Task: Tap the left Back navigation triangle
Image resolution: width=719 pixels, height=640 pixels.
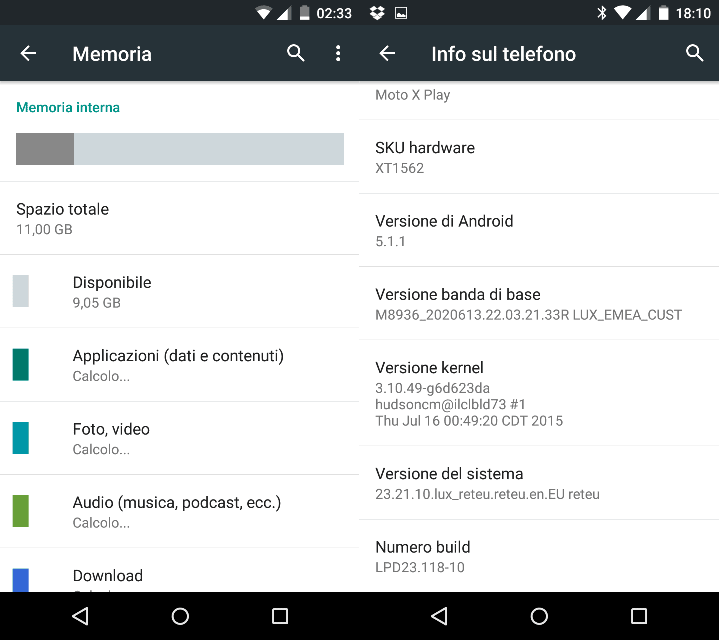Action: (x=81, y=616)
